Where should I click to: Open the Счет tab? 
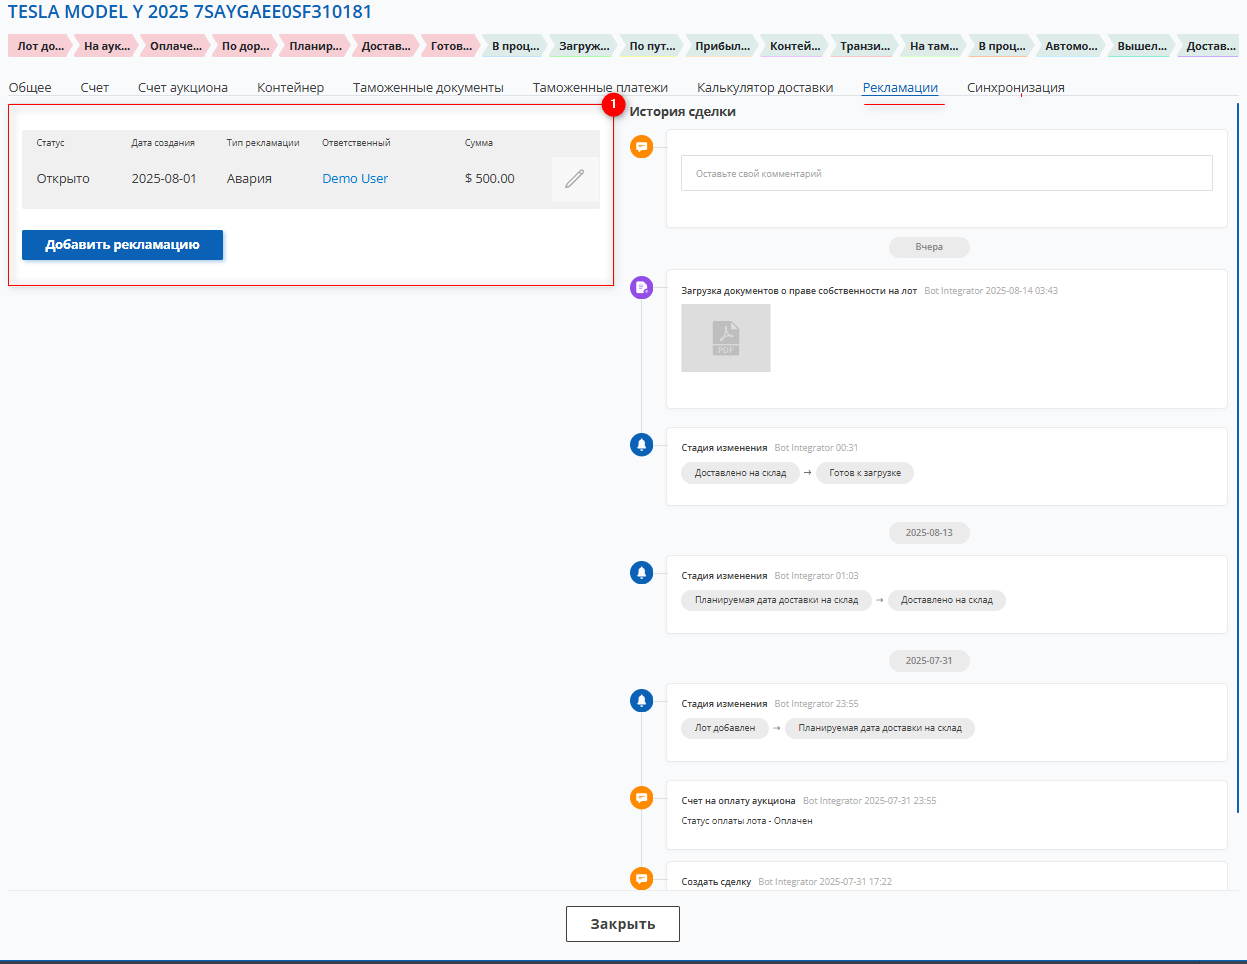(x=95, y=88)
